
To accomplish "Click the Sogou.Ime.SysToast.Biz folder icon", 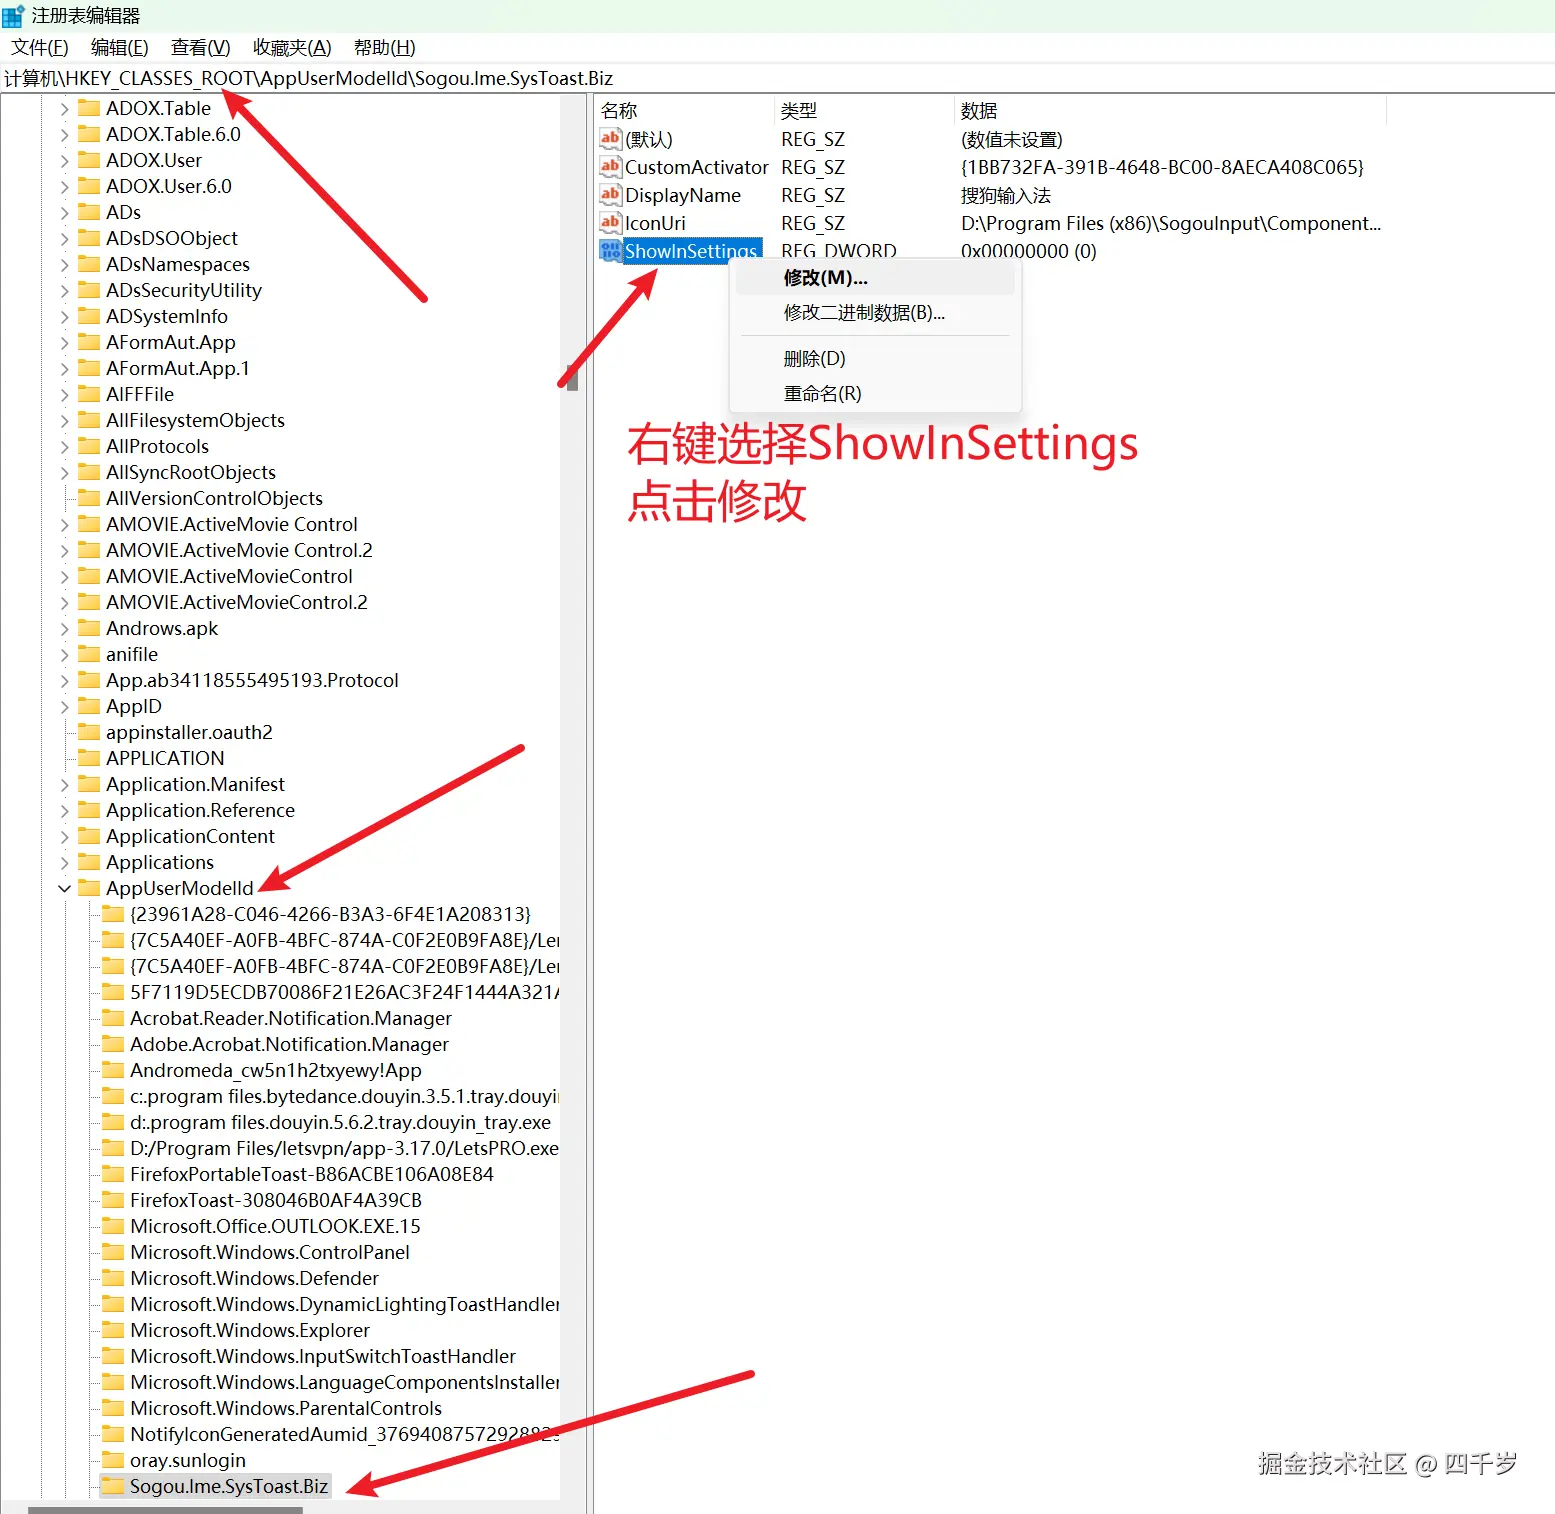I will coord(113,1486).
